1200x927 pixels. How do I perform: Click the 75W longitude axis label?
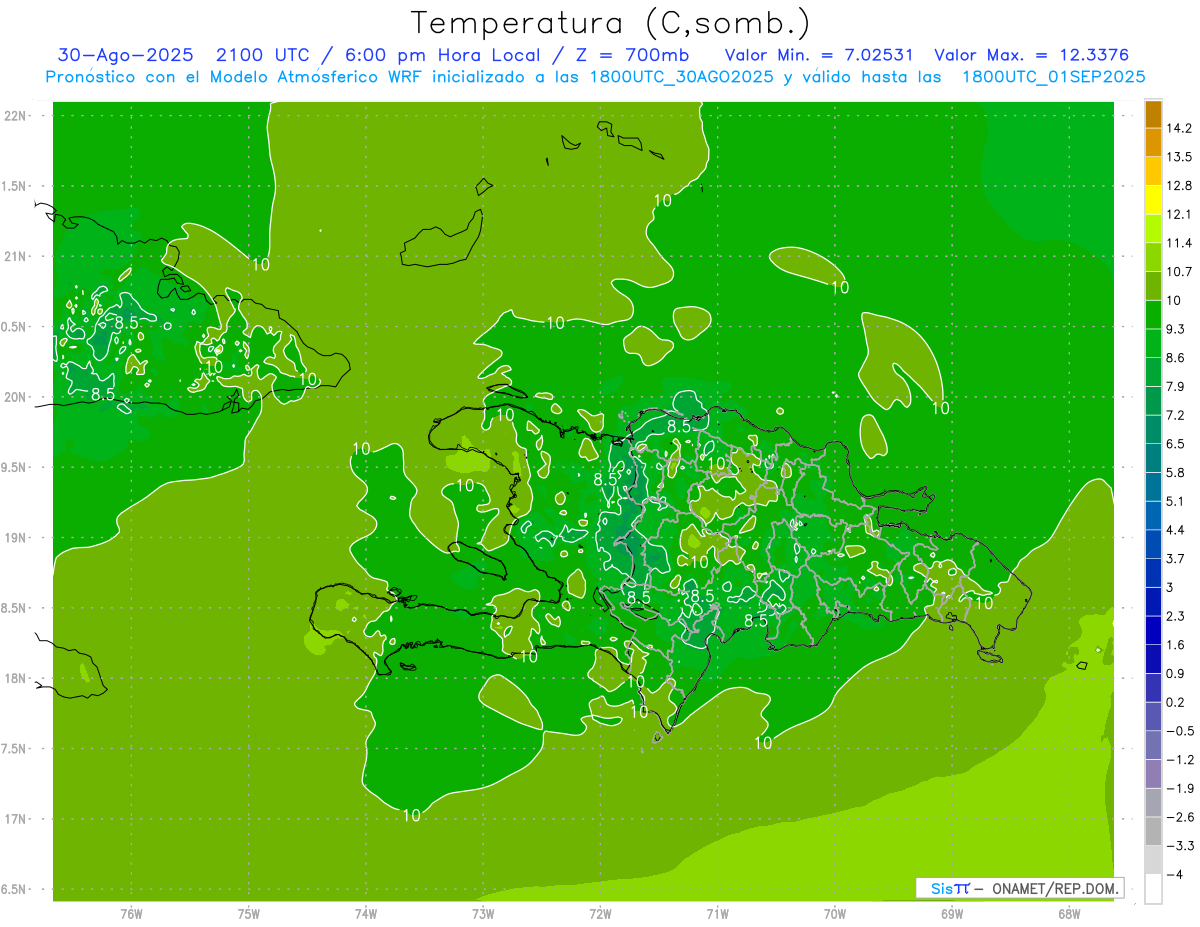[249, 913]
